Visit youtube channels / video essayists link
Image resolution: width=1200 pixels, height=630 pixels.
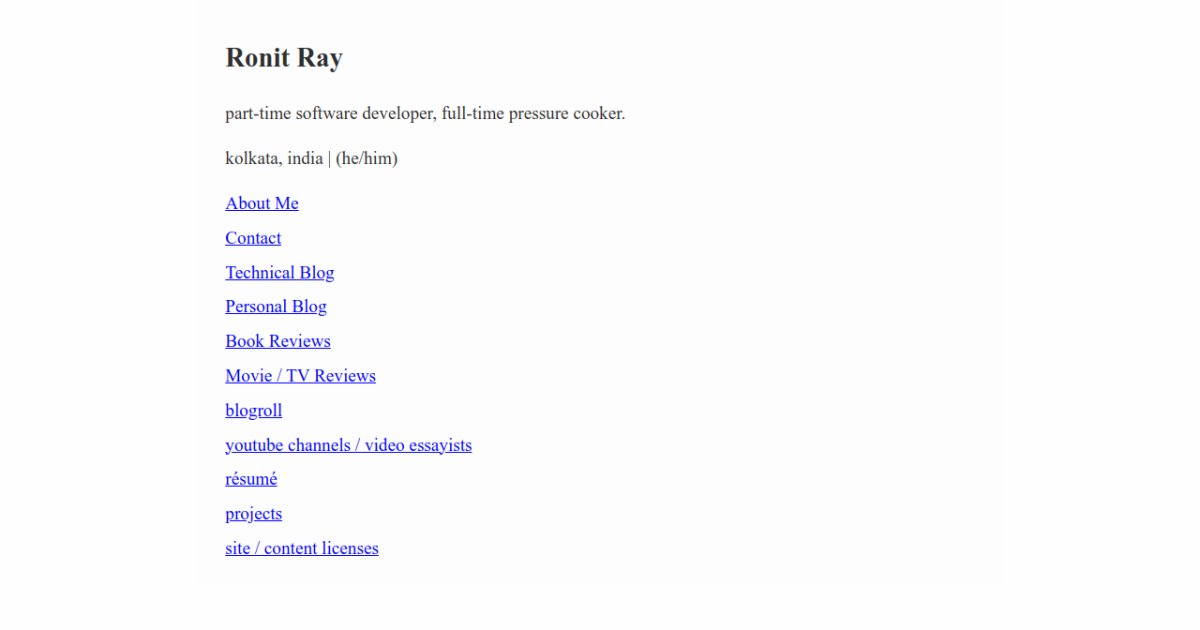348,445
